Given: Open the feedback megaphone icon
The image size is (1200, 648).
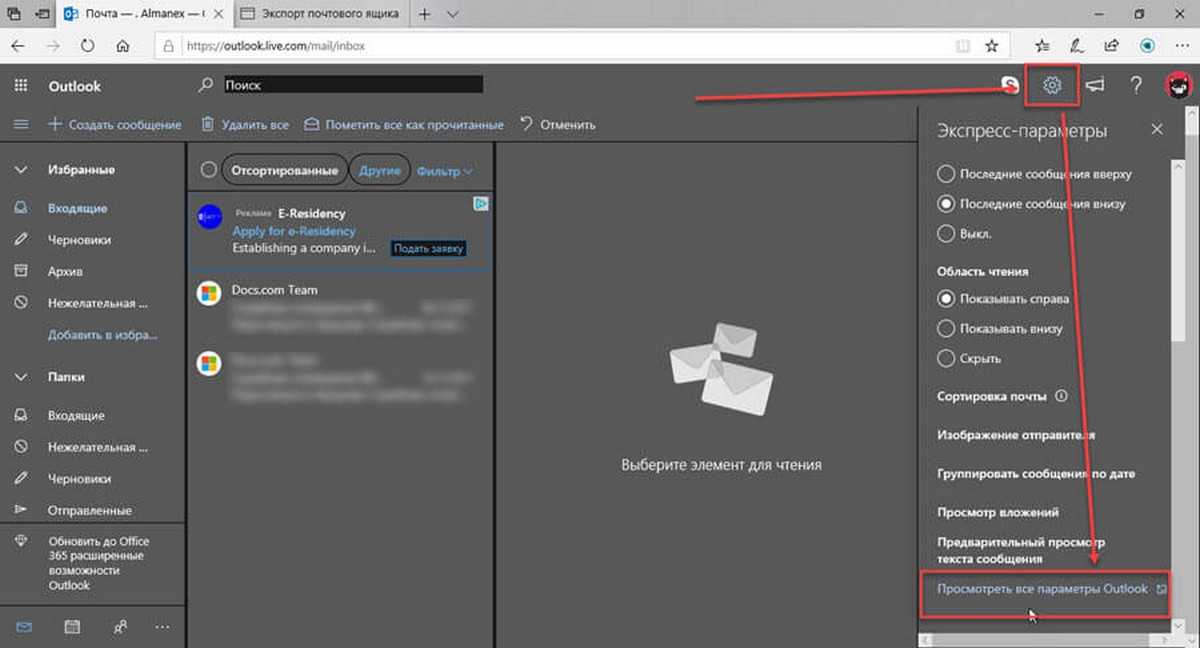Looking at the screenshot, I should pos(1095,86).
